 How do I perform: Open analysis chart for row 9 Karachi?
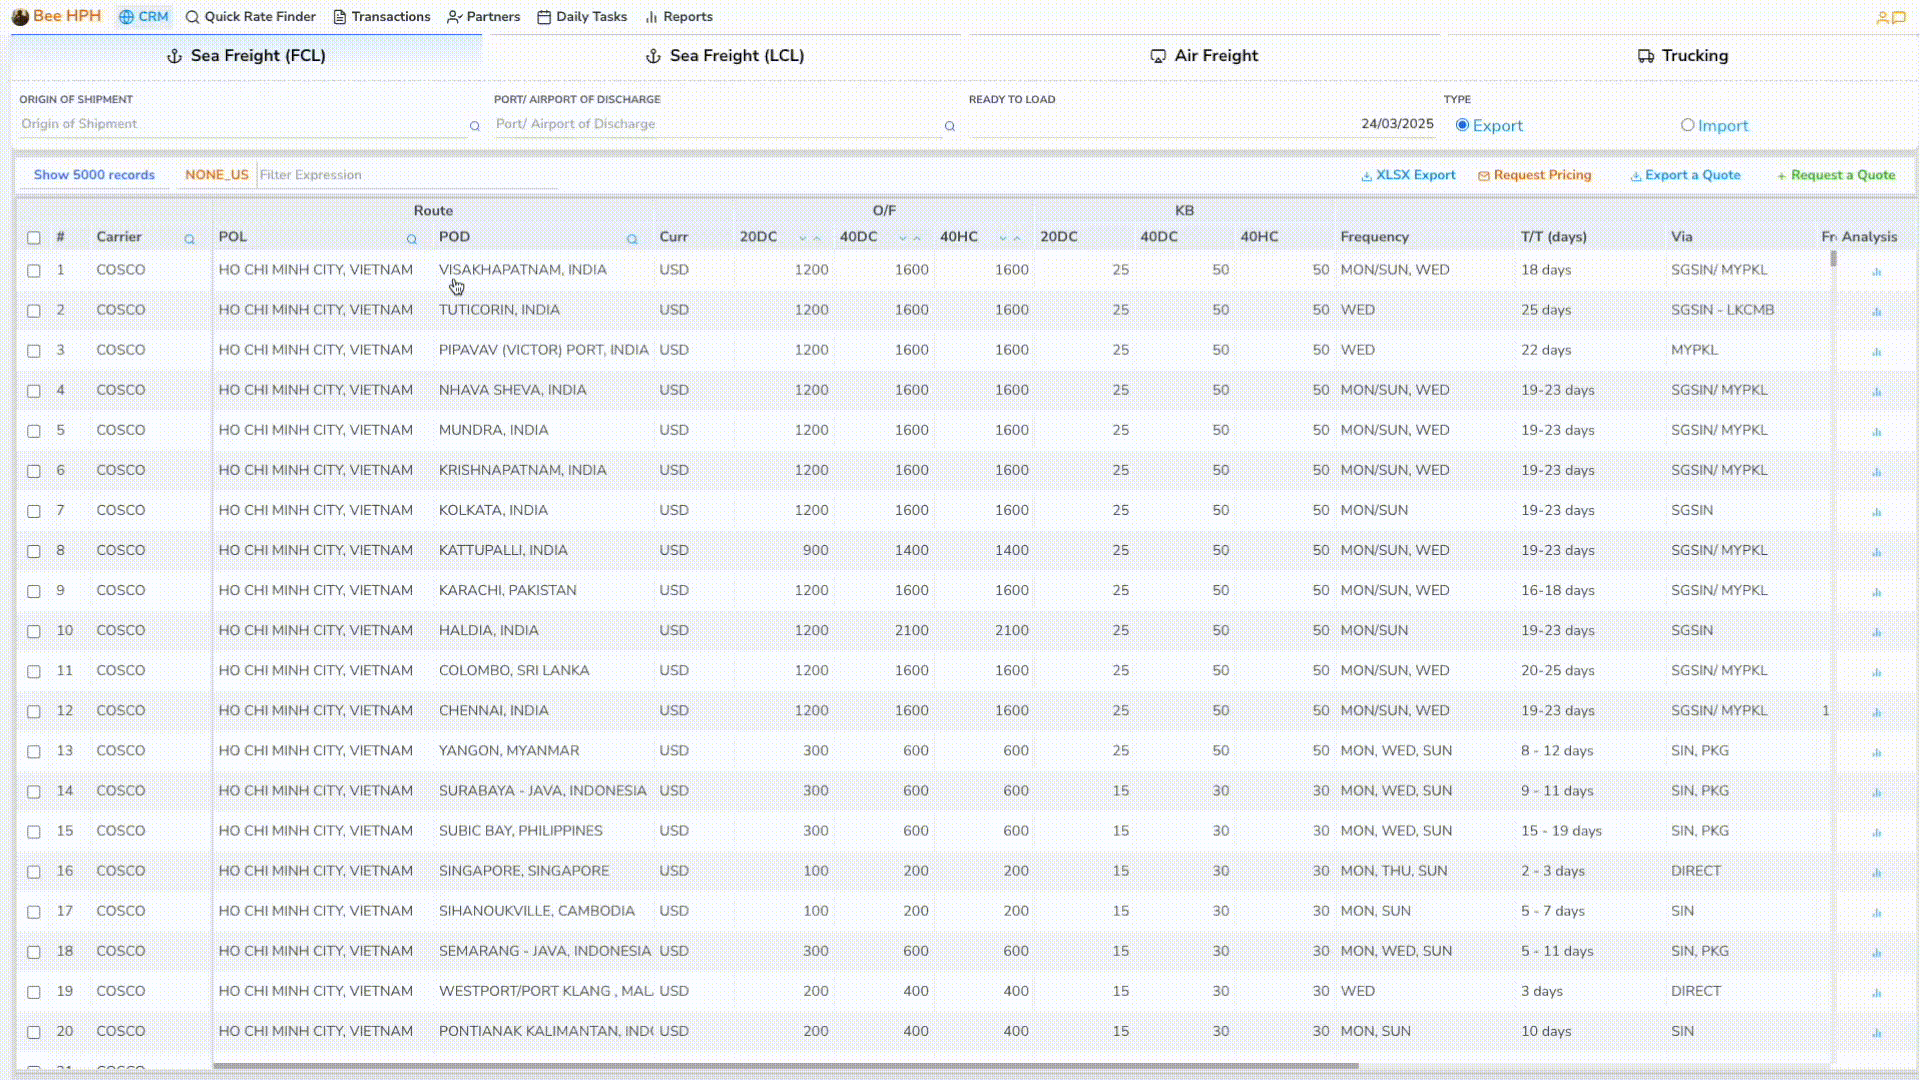point(1877,591)
